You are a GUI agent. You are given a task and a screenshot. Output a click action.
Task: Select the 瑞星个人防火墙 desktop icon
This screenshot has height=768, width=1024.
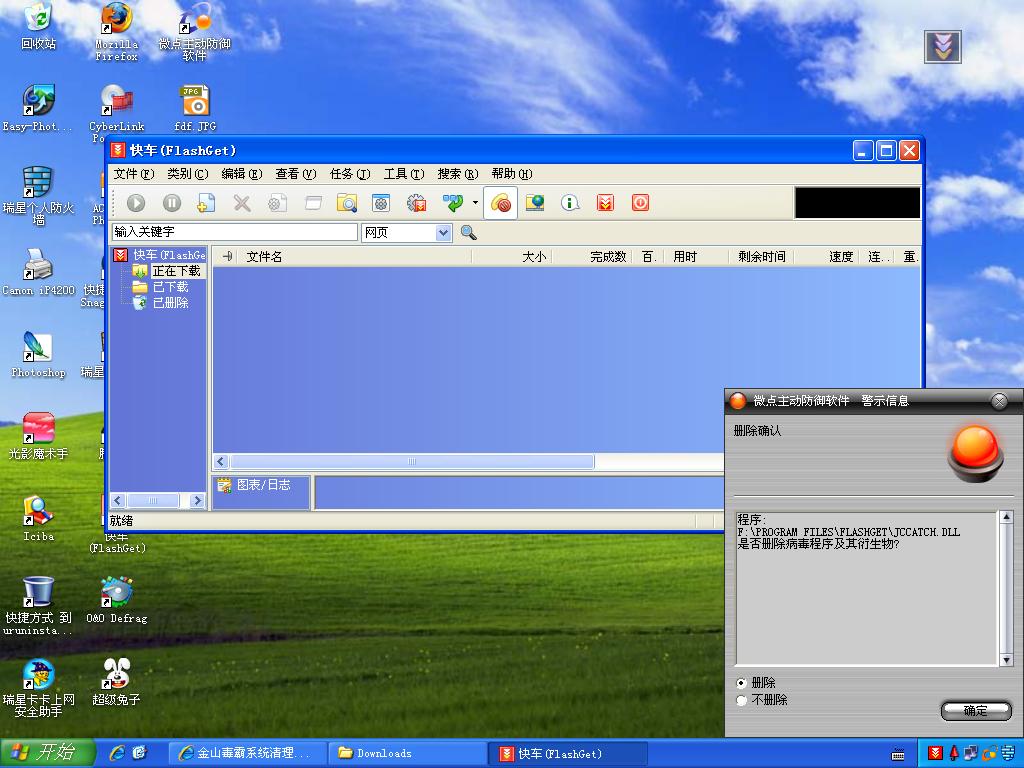pyautogui.click(x=38, y=196)
